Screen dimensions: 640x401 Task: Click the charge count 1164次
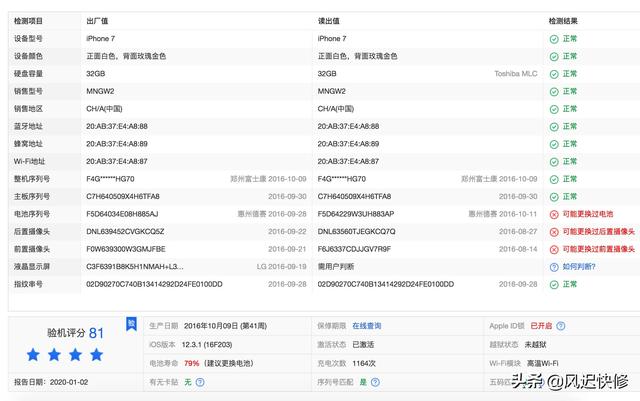364,363
